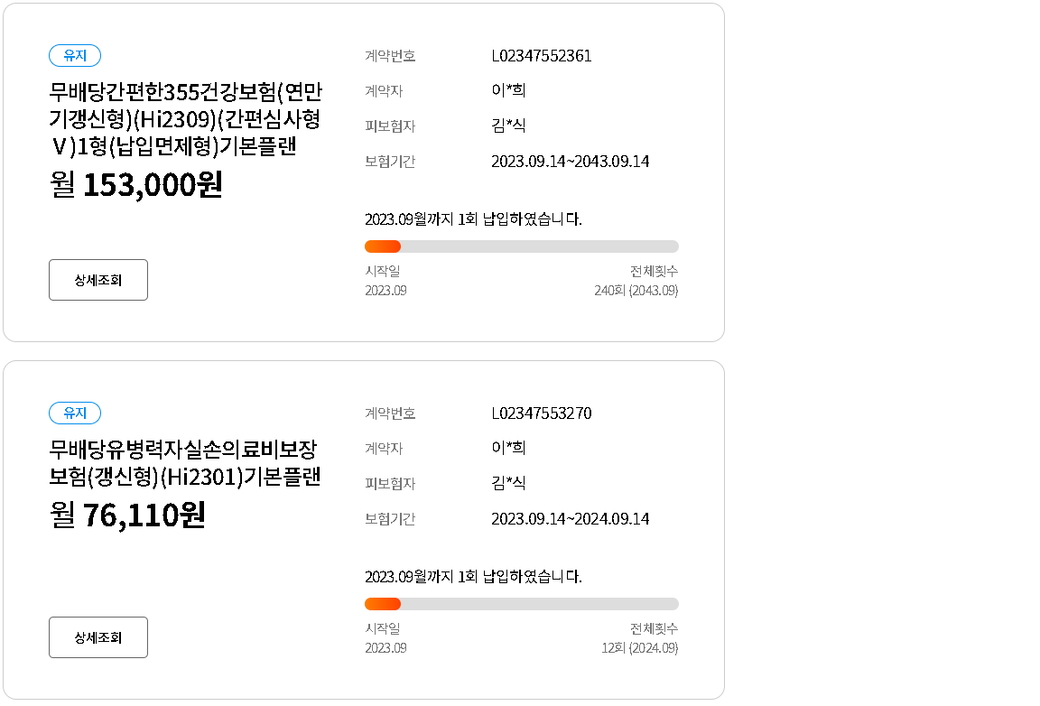Click insurance period 2023.09.14~2043.09.14
Image resolution: width=1040 pixels, height=706 pixels.
tap(570, 161)
